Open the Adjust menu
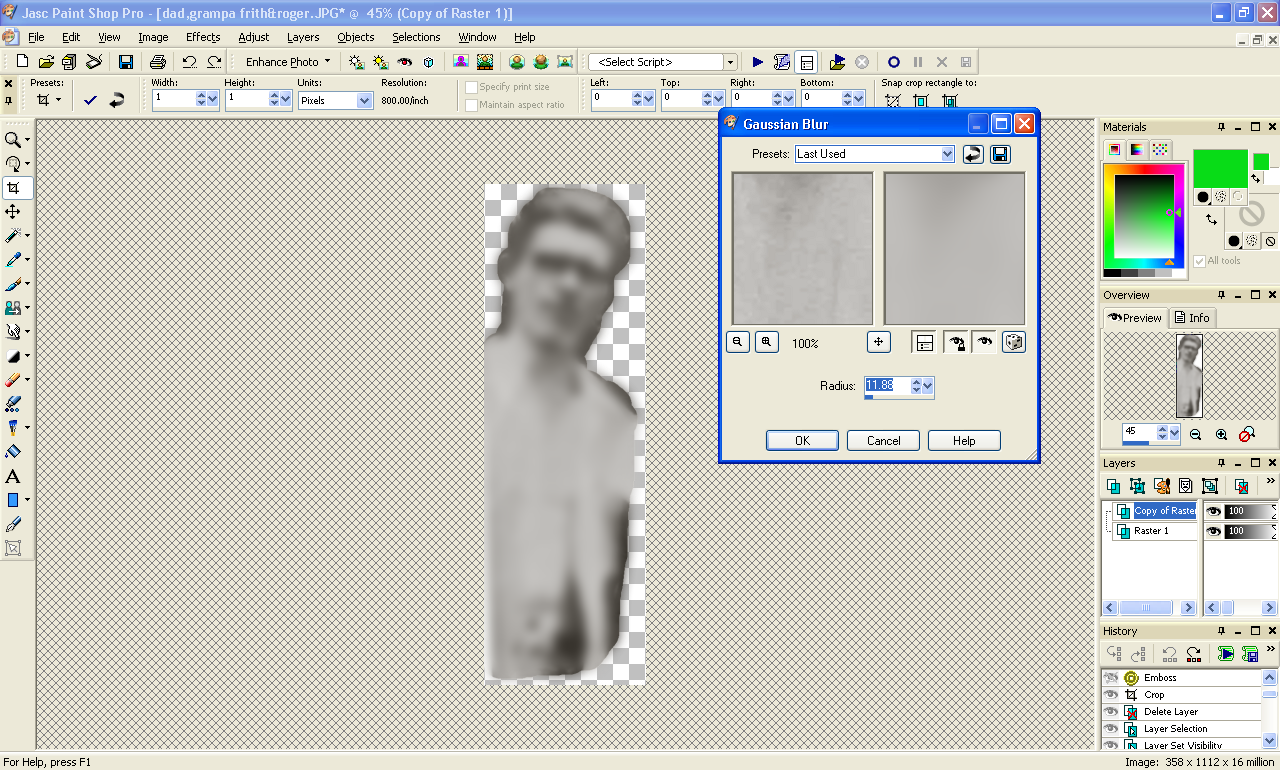1280x770 pixels. click(x=254, y=37)
